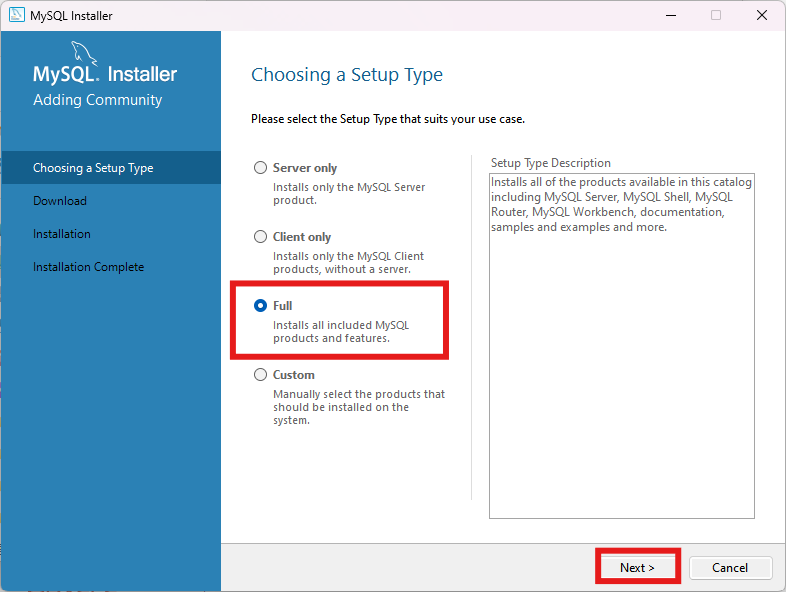Select the Client only radio button
The height and width of the screenshot is (592, 786).
click(260, 237)
